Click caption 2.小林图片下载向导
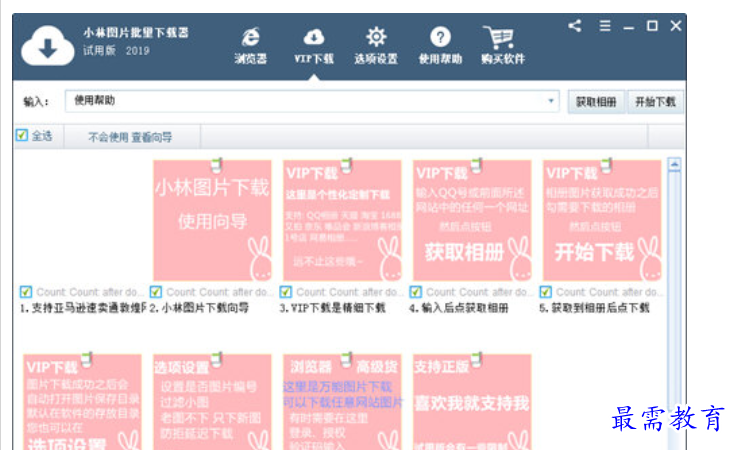The width and height of the screenshot is (733, 450). pyautogui.click(x=200, y=308)
